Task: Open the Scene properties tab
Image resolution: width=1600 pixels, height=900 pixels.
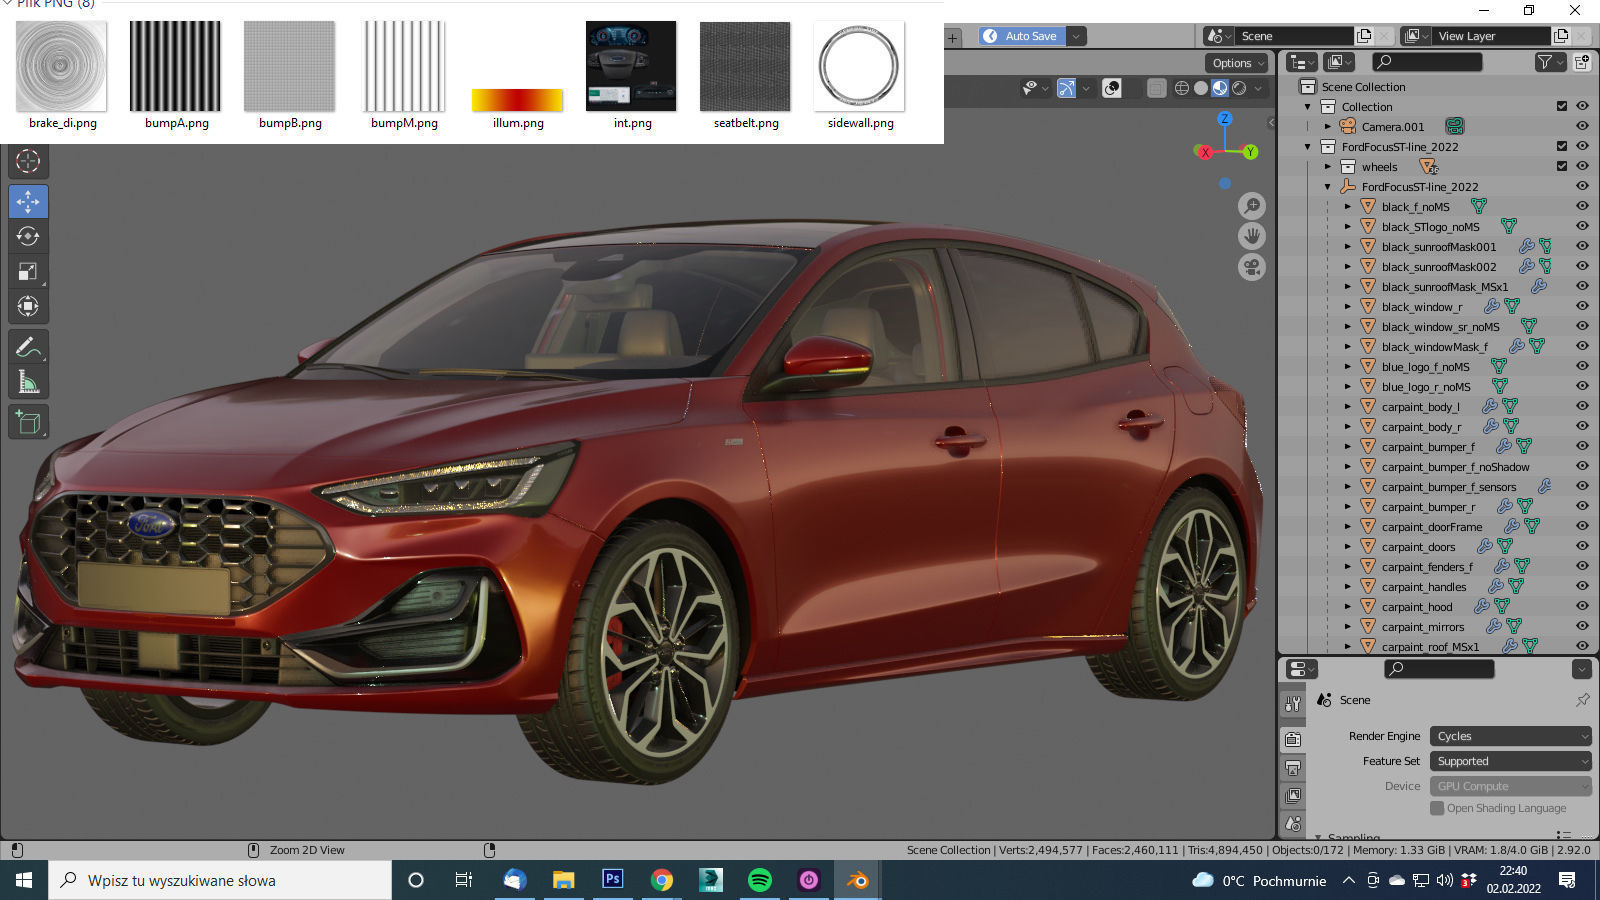Action: (1293, 824)
